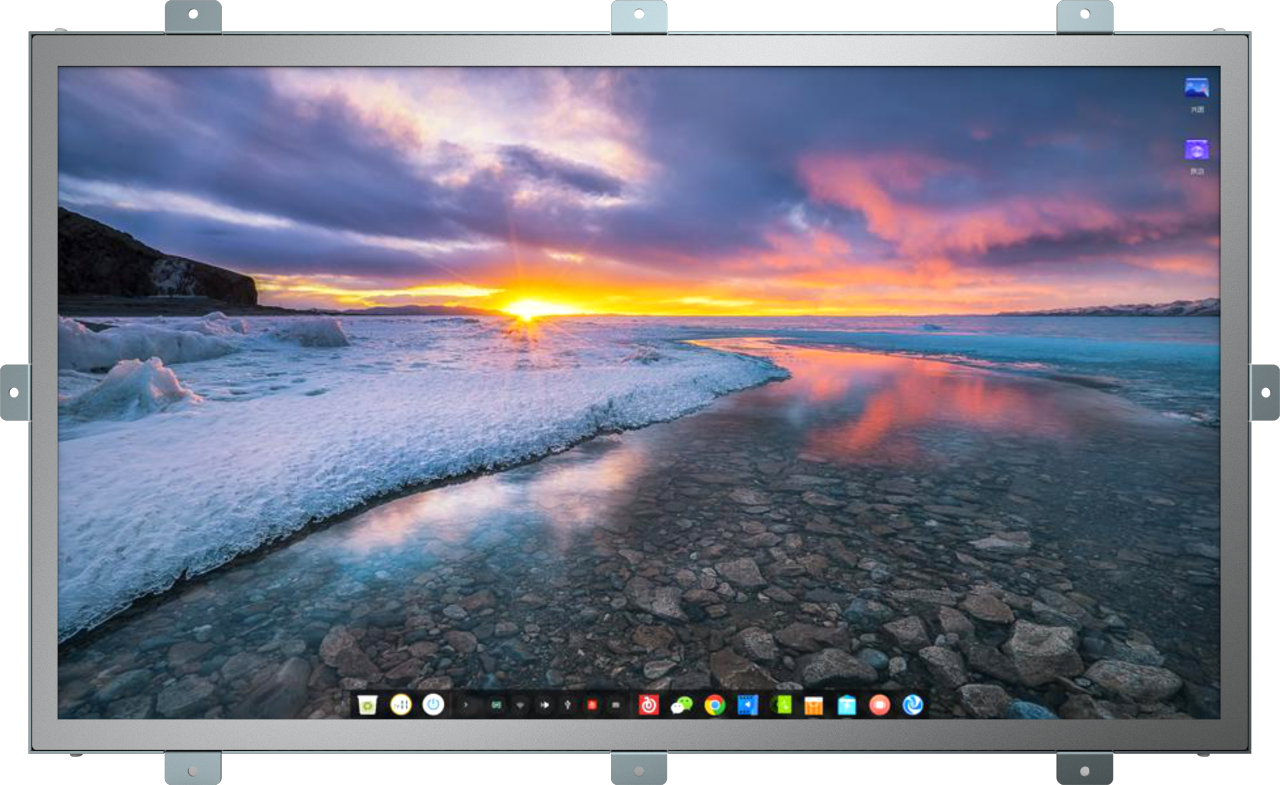This screenshot has width=1280, height=785.
Task: Launch the green Android dock app
Action: [x=781, y=706]
